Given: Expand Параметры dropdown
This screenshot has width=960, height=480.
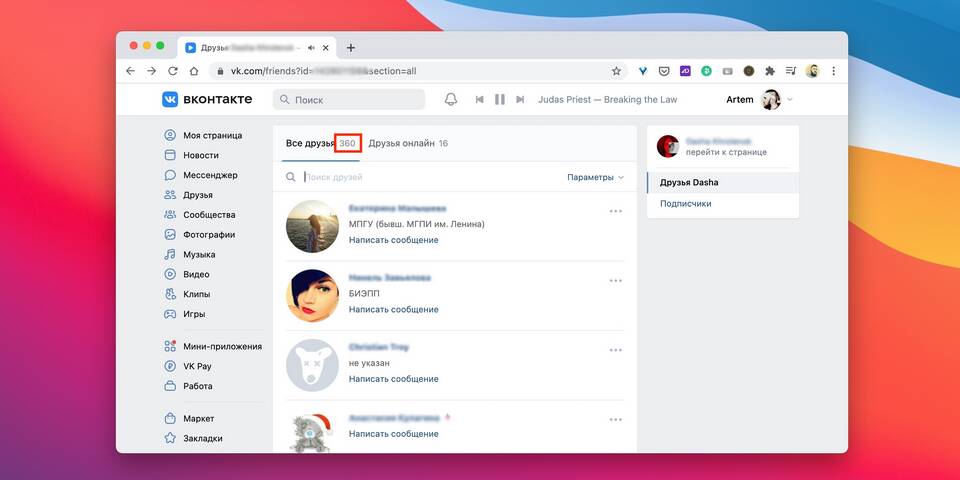Looking at the screenshot, I should click(x=595, y=177).
